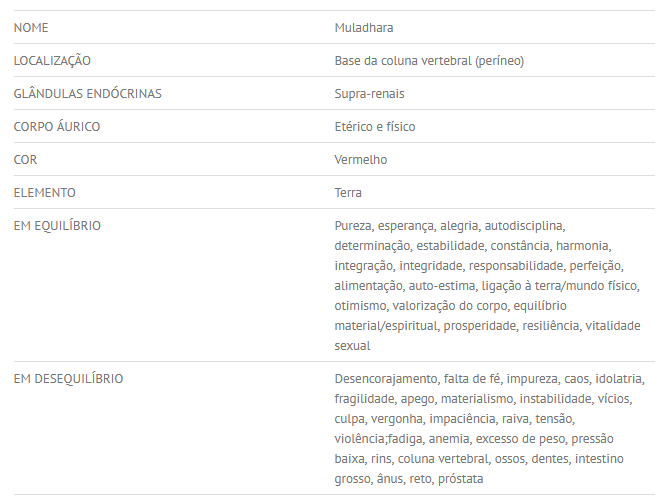Select 'Base da coluna vertebral (períneo)' text

coord(429,61)
